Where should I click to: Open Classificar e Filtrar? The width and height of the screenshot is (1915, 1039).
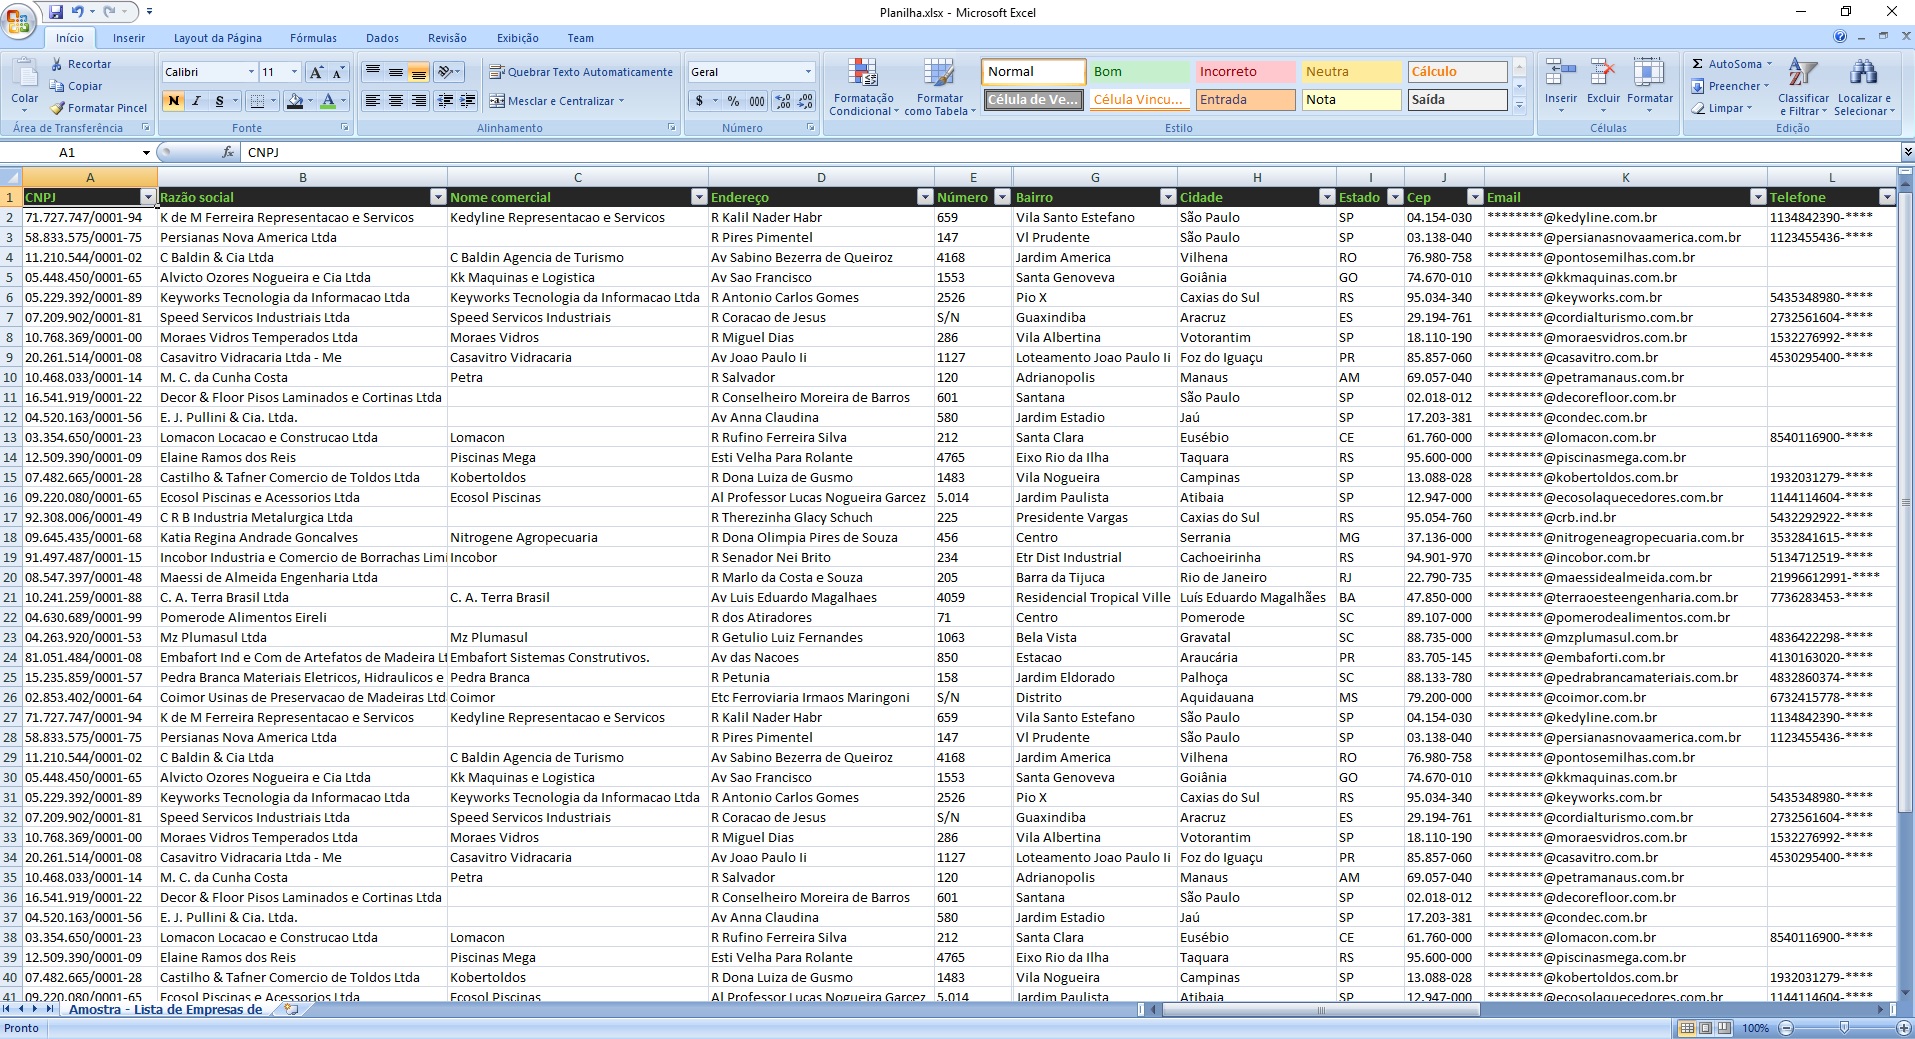1803,87
